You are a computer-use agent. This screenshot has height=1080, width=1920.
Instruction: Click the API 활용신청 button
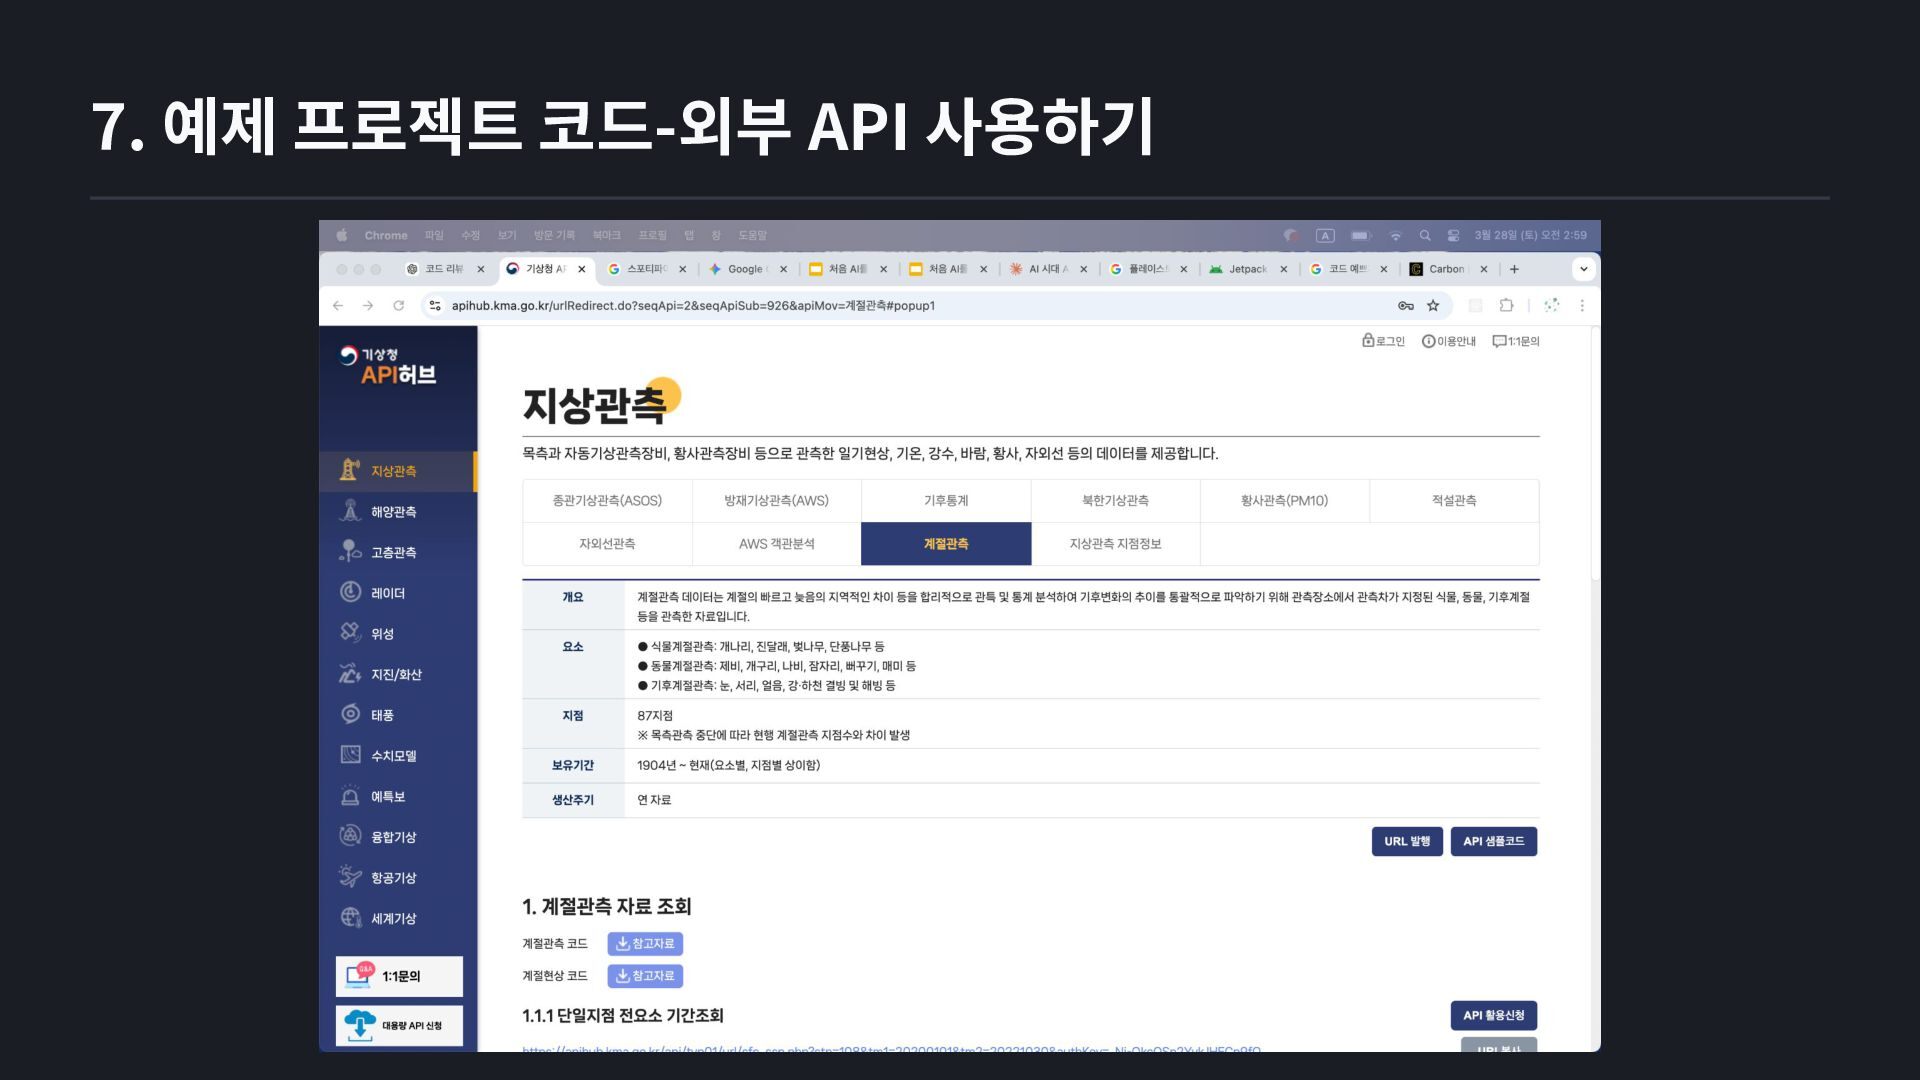[x=1493, y=1015]
